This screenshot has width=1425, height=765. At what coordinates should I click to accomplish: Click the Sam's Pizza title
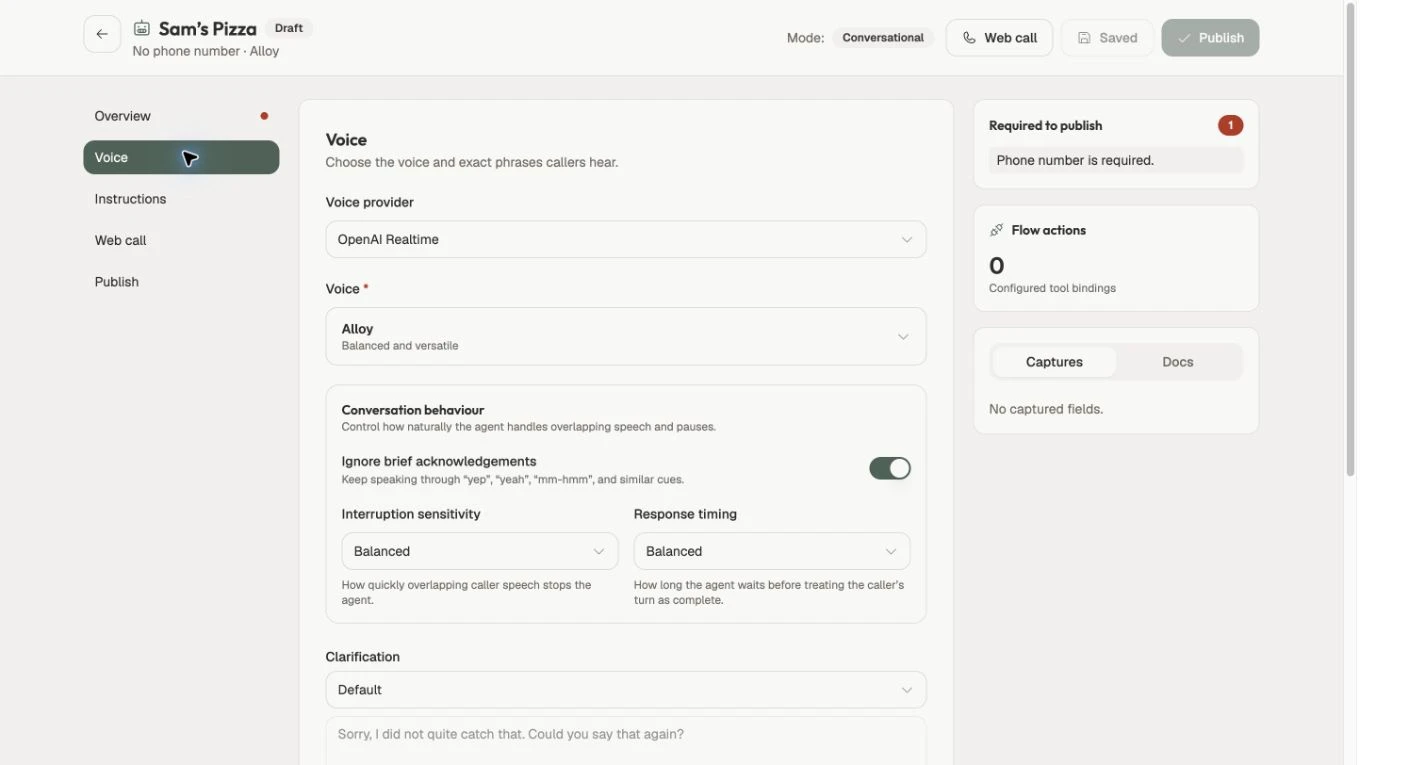coord(208,28)
